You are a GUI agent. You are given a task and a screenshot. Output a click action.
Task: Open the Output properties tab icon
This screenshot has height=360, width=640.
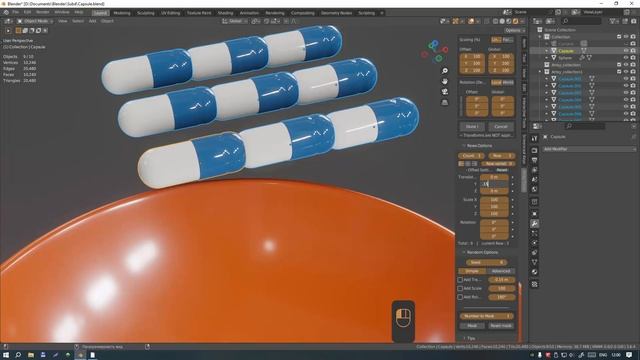click(x=534, y=160)
